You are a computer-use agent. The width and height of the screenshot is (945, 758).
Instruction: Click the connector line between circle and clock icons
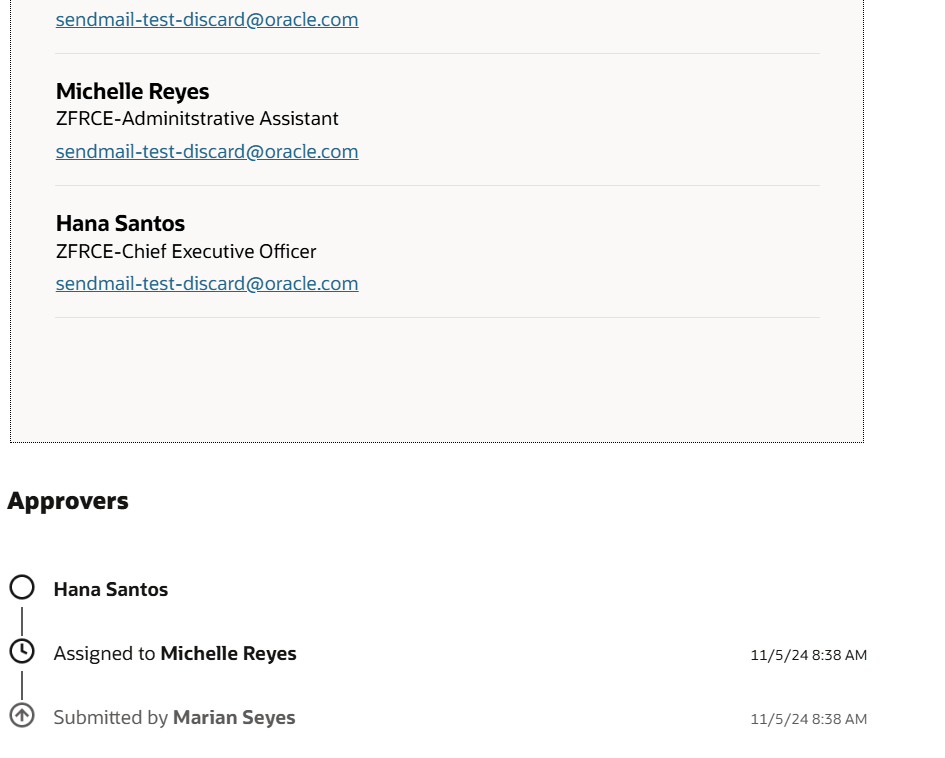pyautogui.click(x=22, y=621)
